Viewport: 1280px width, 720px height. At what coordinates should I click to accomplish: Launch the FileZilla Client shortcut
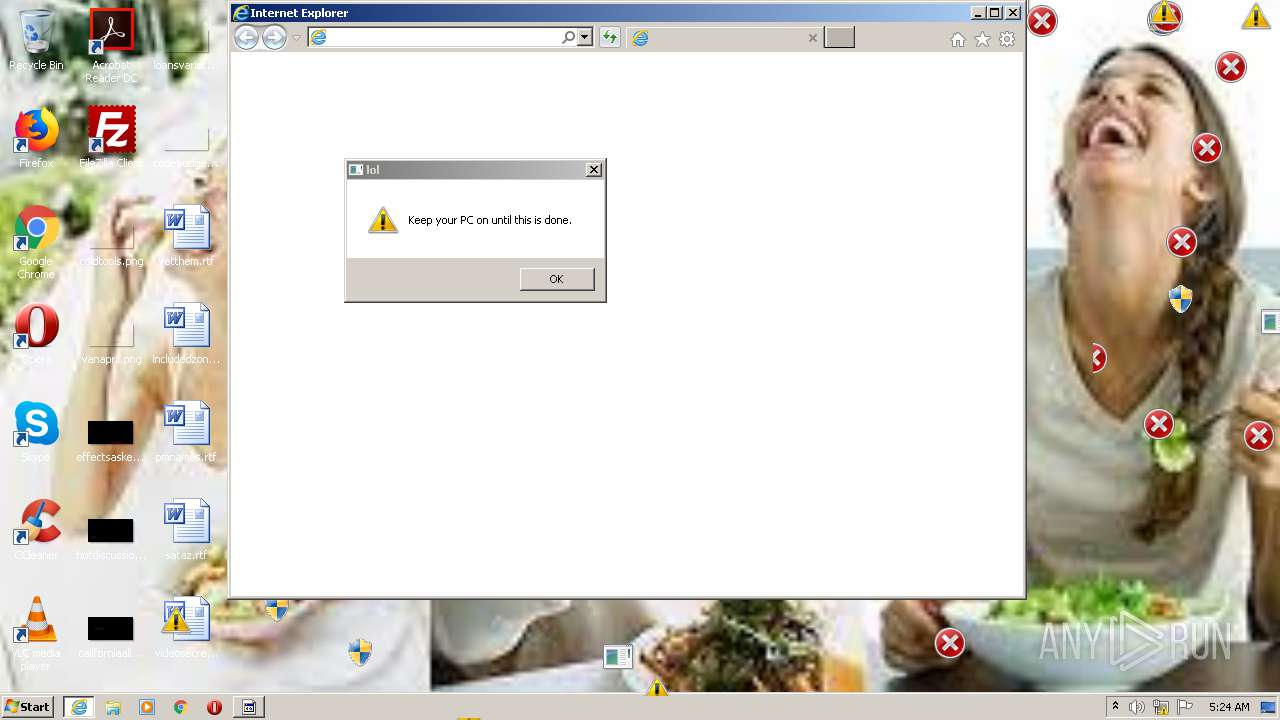111,137
